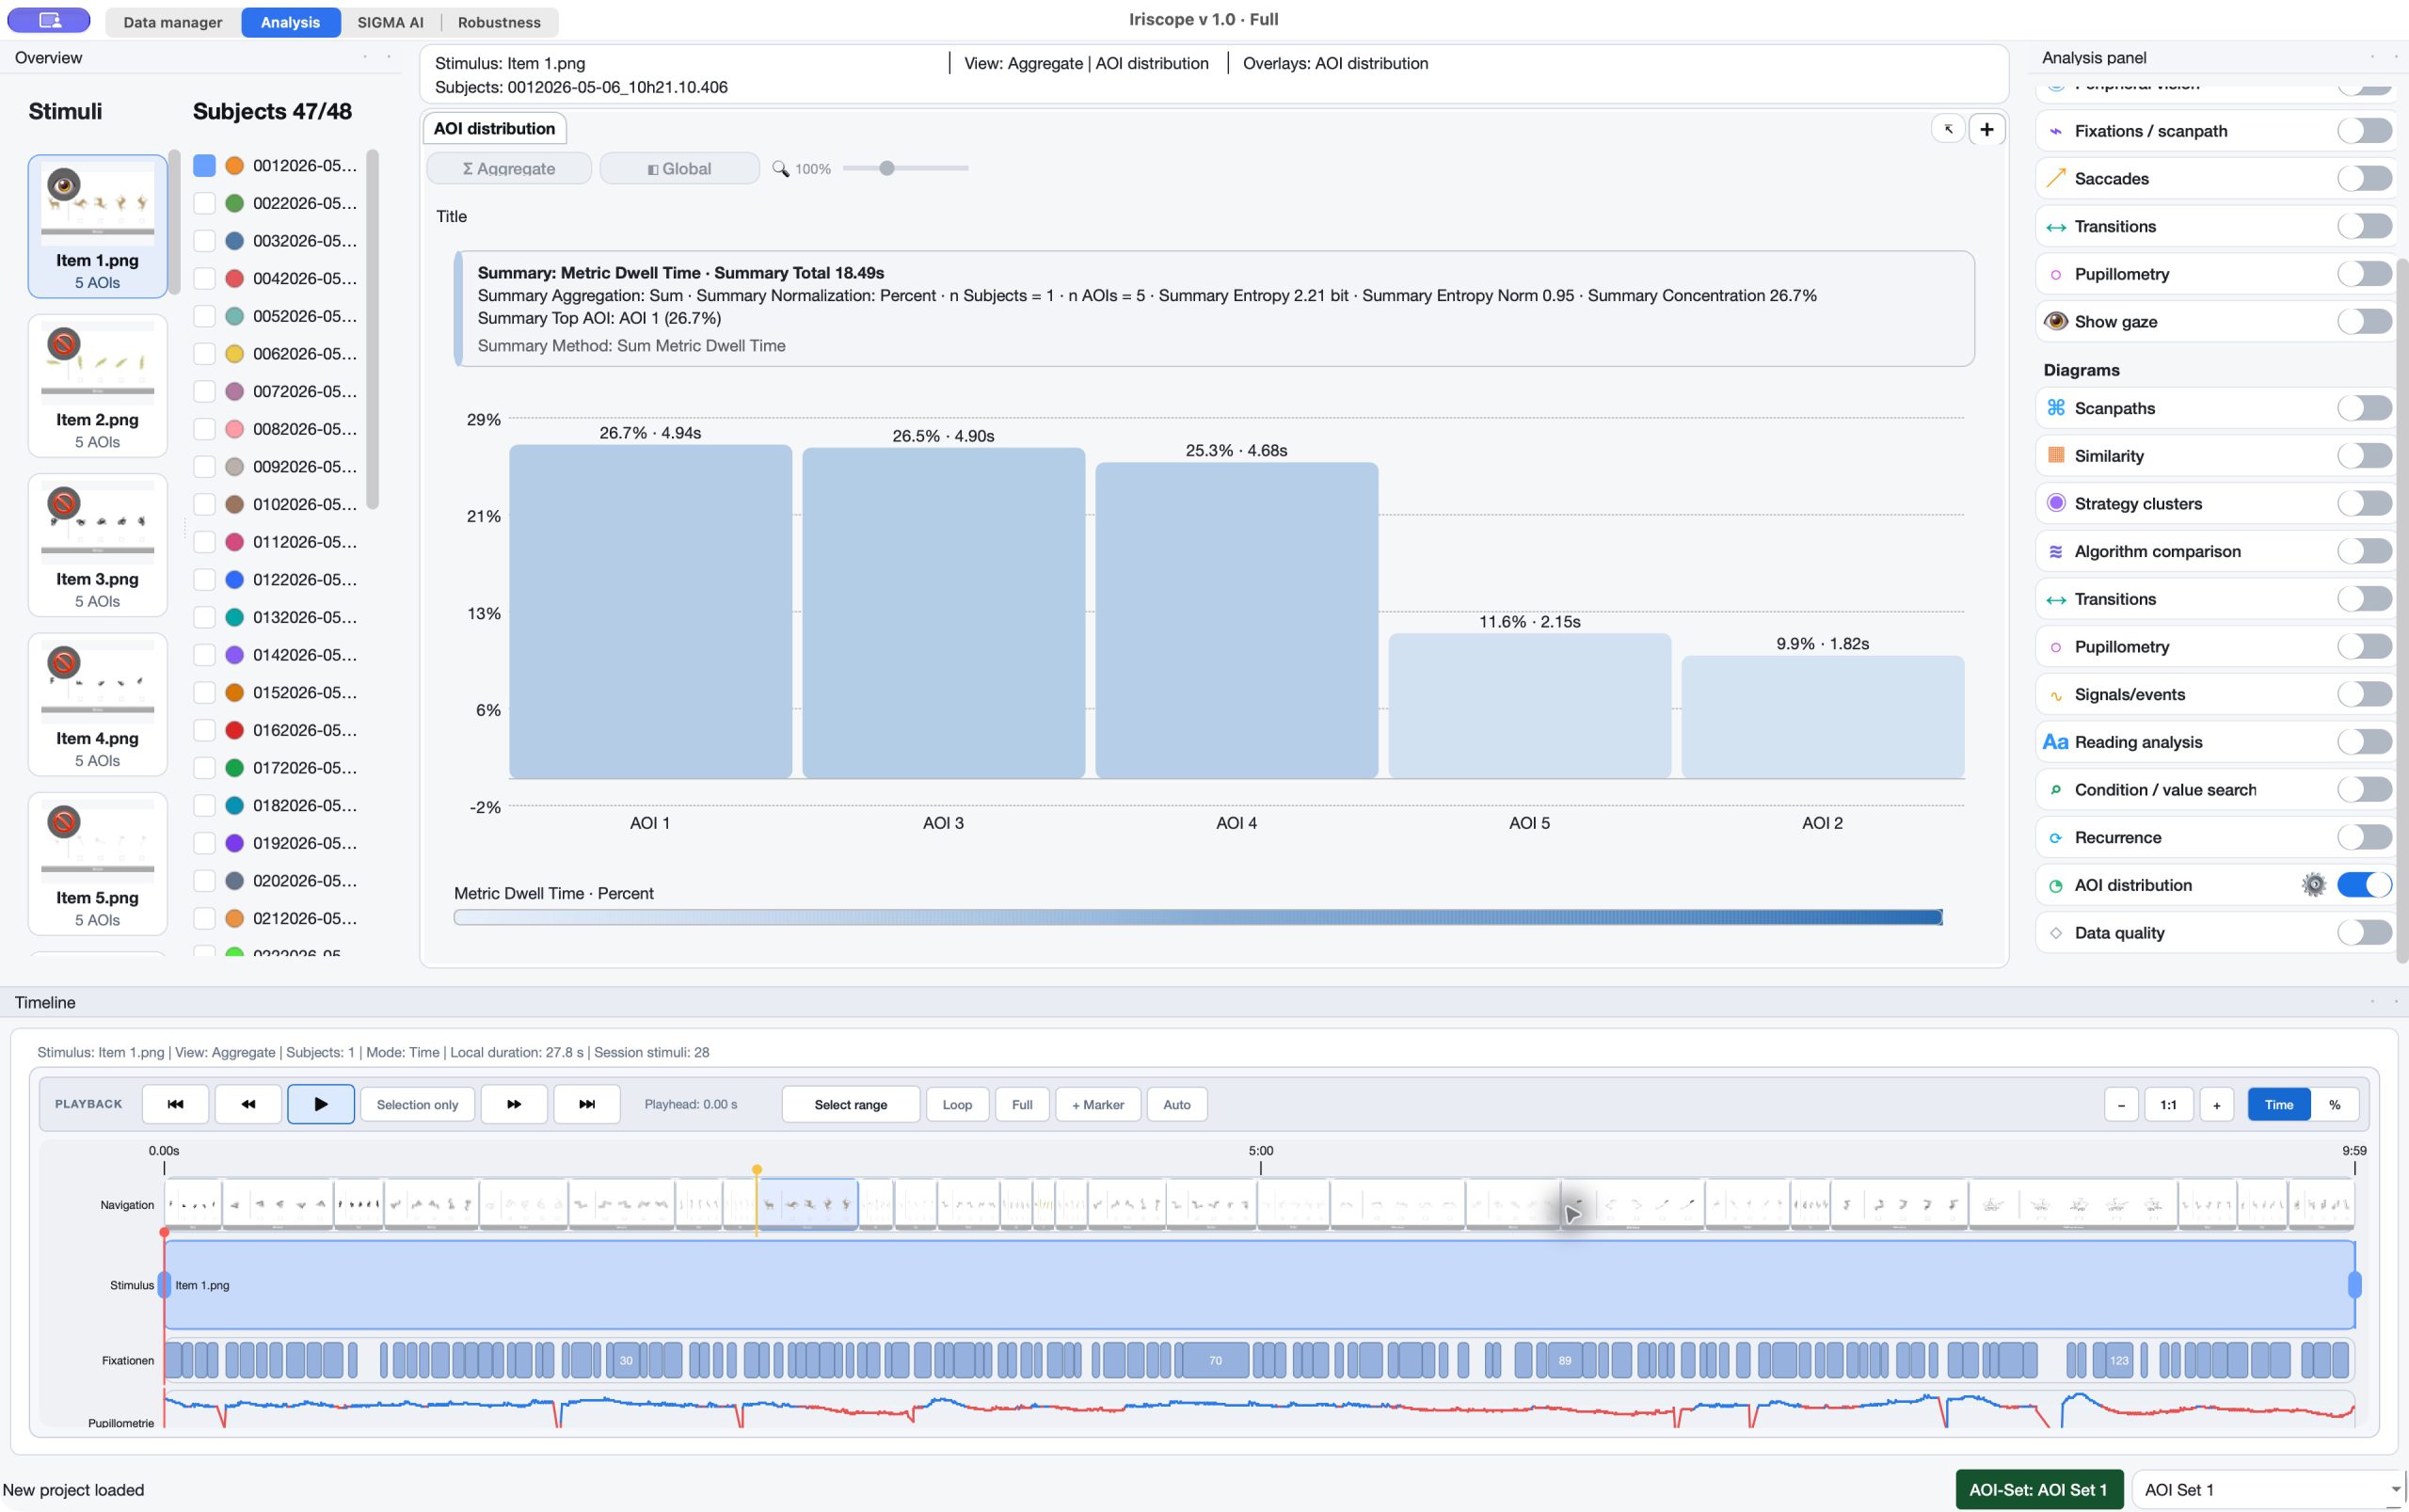Open the AOI Set 1 dropdown
The image size is (2409, 1512).
pyautogui.click(x=2268, y=1489)
